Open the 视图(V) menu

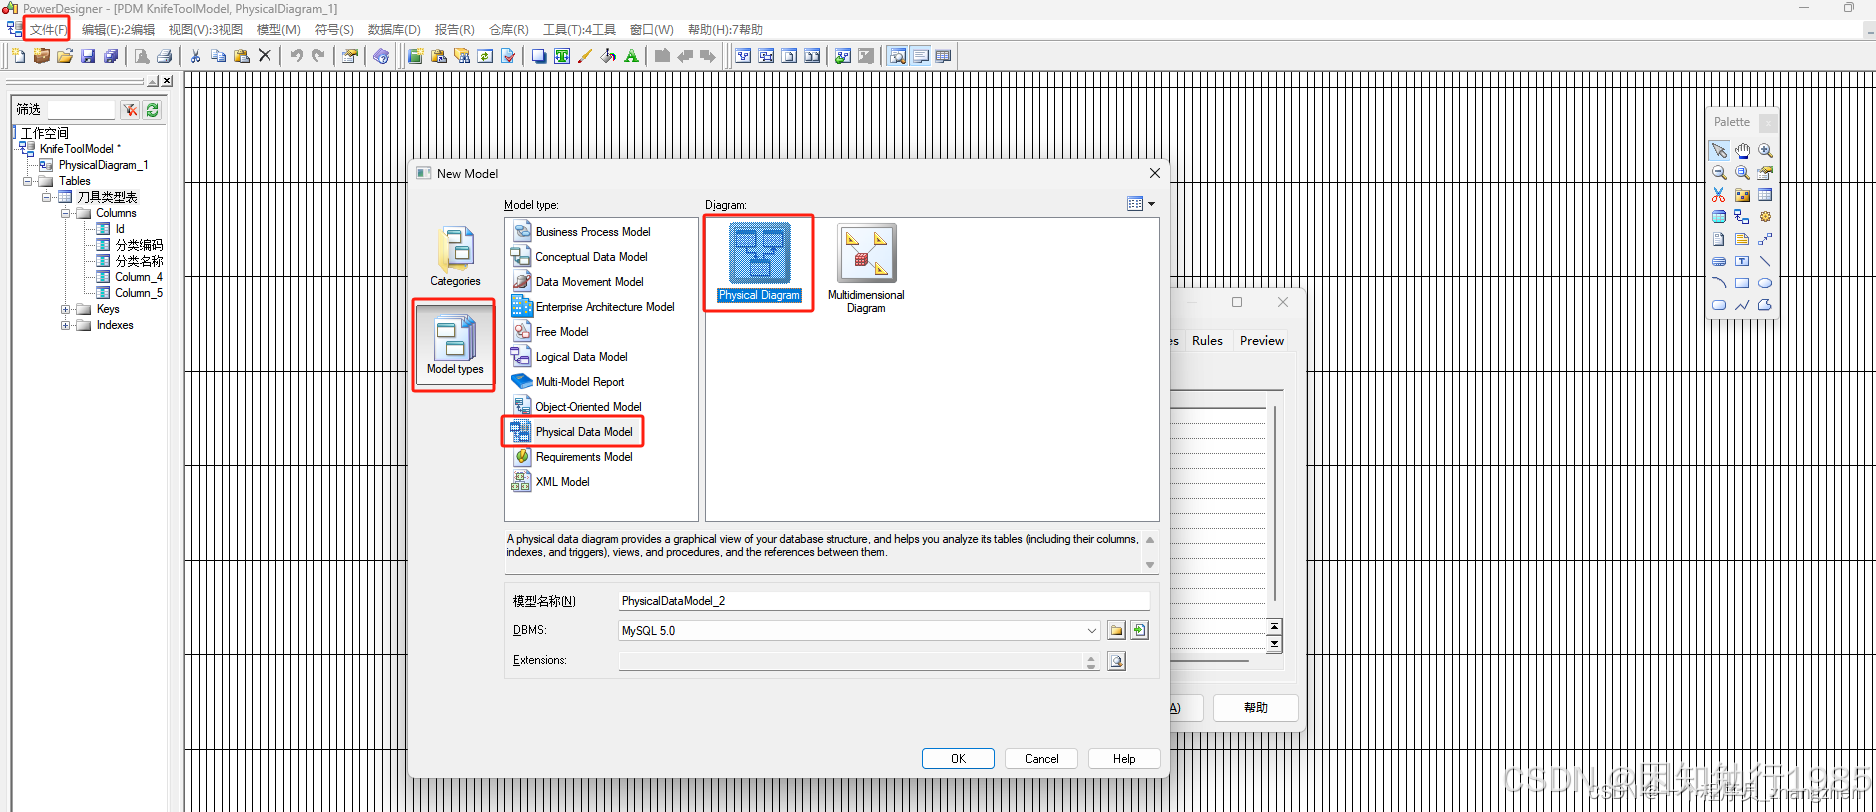(205, 29)
